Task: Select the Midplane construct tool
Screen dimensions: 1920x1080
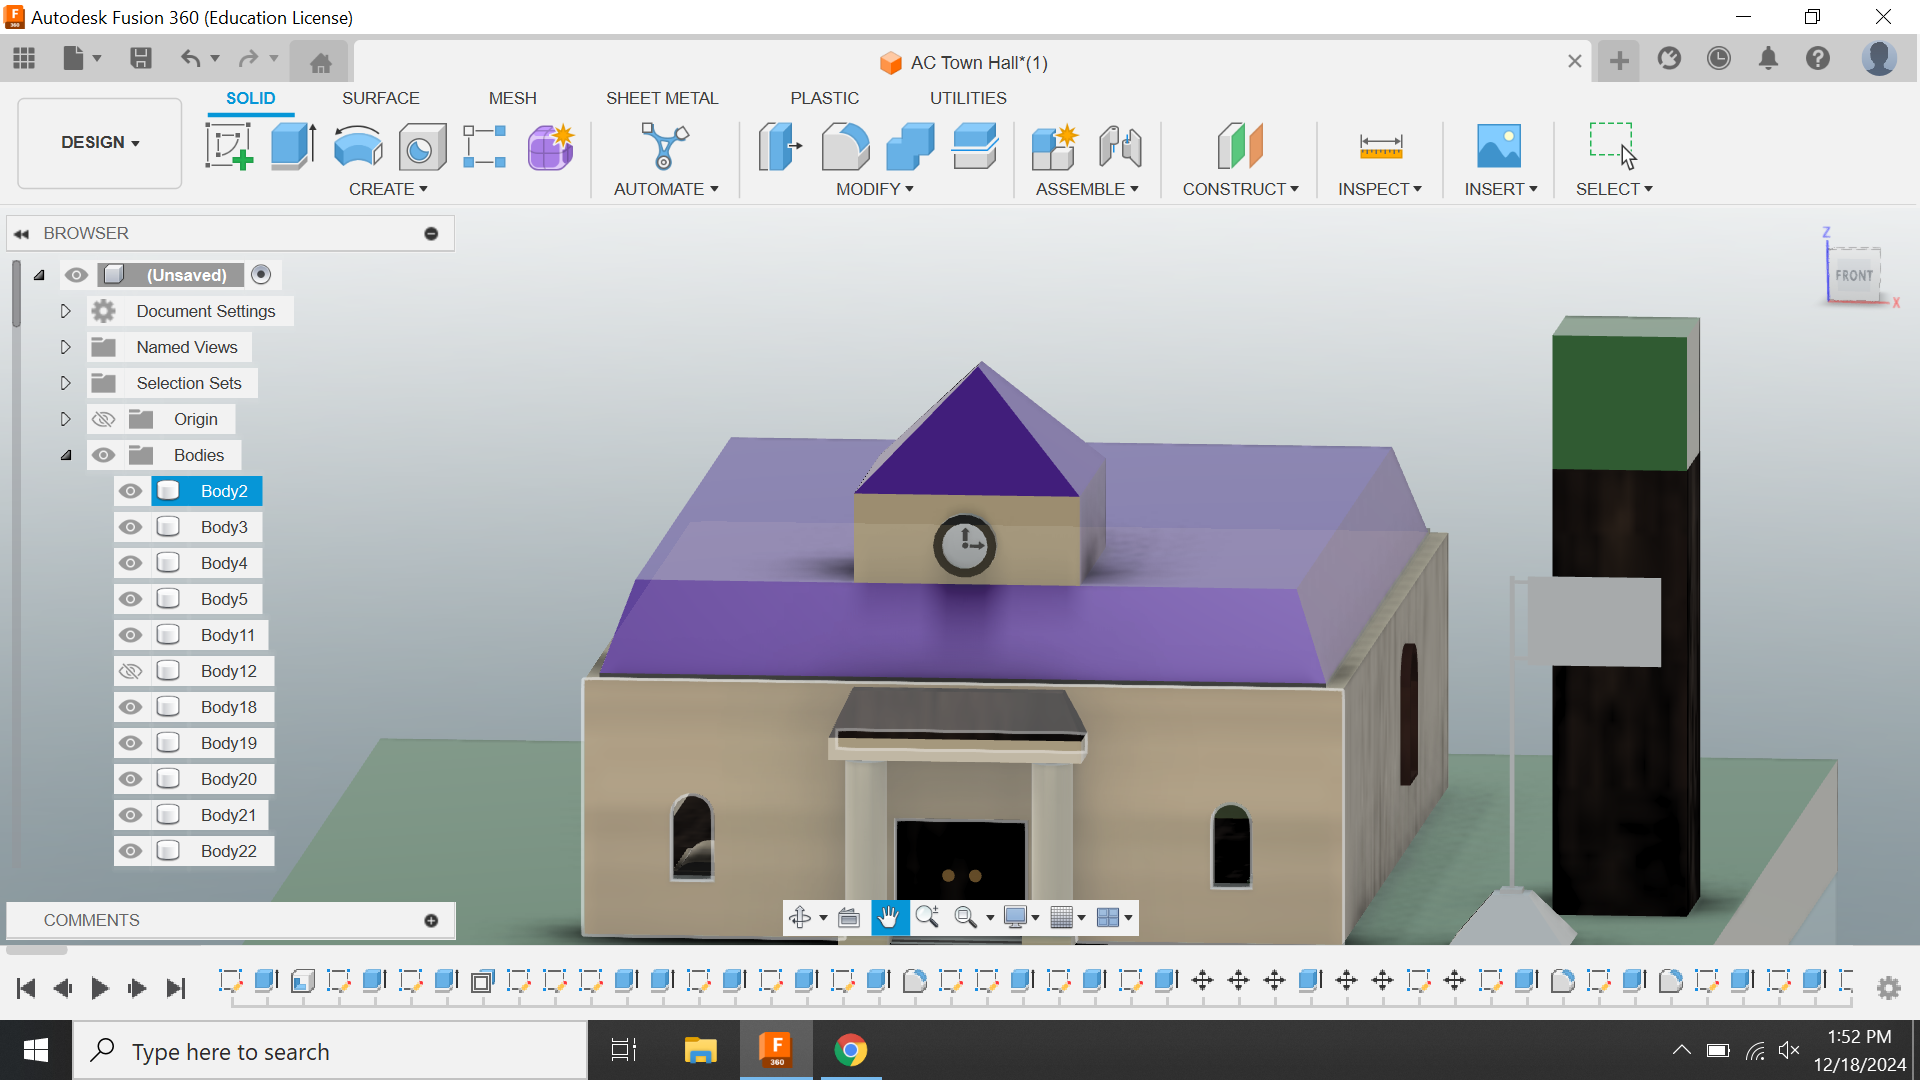Action: click(x=1240, y=146)
